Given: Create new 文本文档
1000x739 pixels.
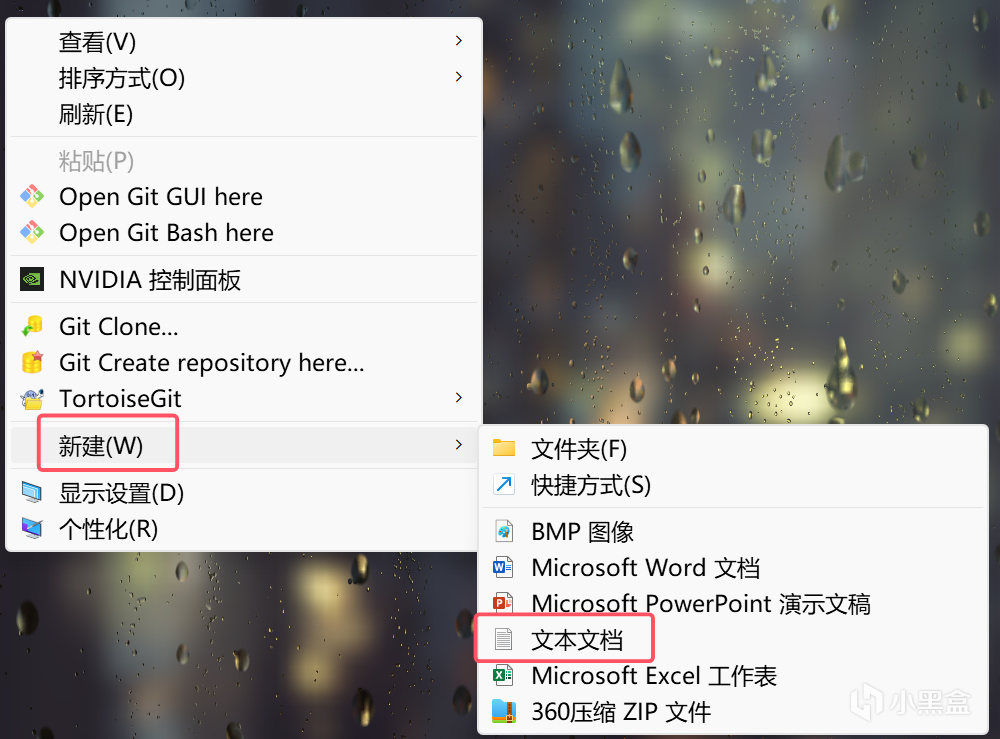Looking at the screenshot, I should [x=733, y=639].
